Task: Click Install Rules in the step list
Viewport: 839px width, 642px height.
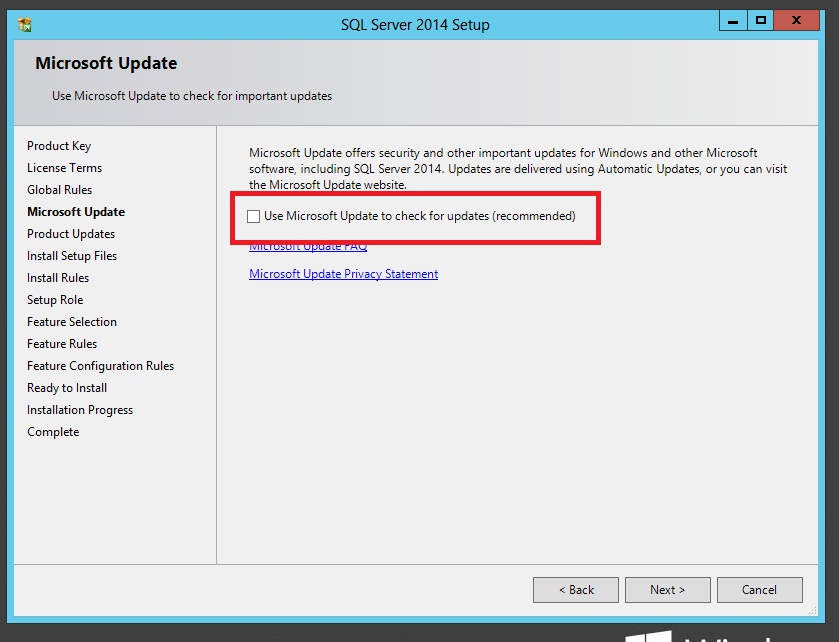Action: click(58, 278)
